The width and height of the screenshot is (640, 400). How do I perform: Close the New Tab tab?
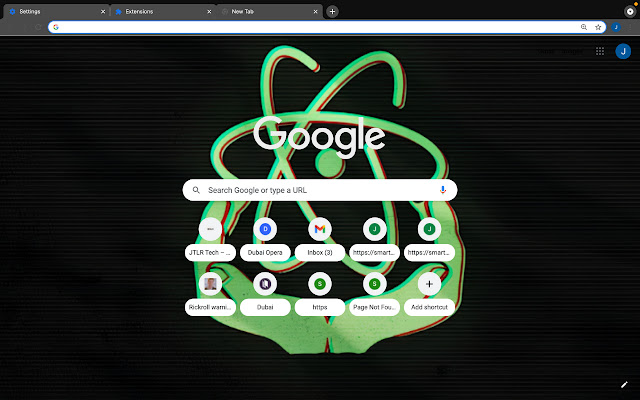(315, 11)
